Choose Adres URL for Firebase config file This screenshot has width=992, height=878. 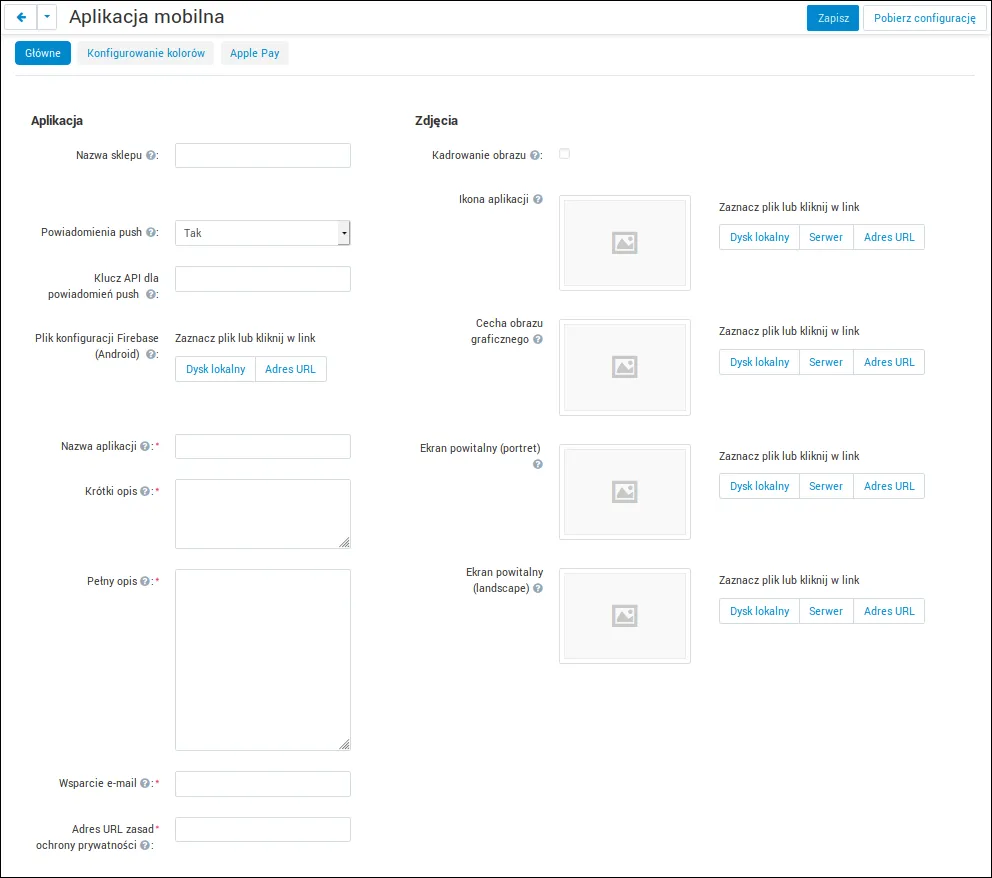pos(290,369)
